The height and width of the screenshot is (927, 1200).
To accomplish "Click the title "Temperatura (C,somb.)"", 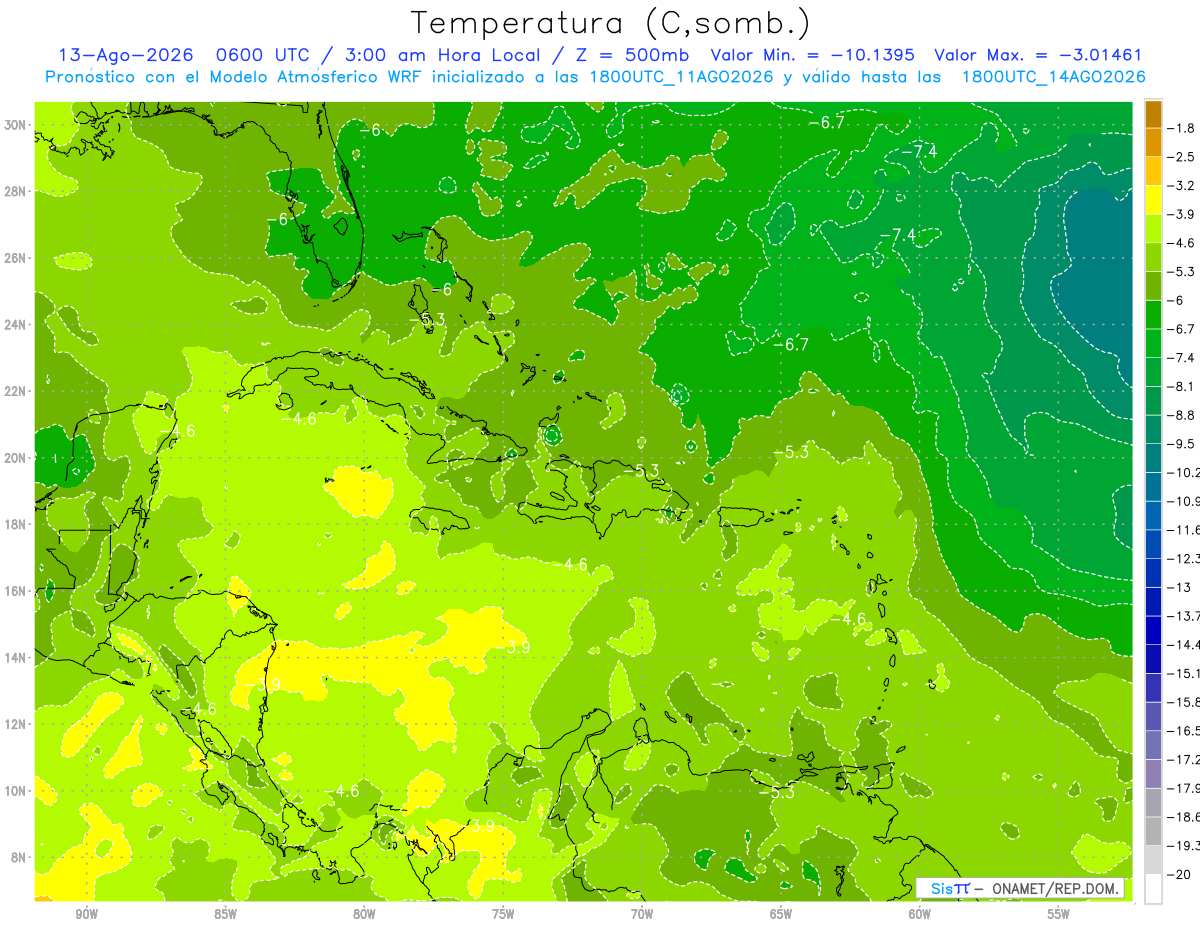I will (x=610, y=23).
